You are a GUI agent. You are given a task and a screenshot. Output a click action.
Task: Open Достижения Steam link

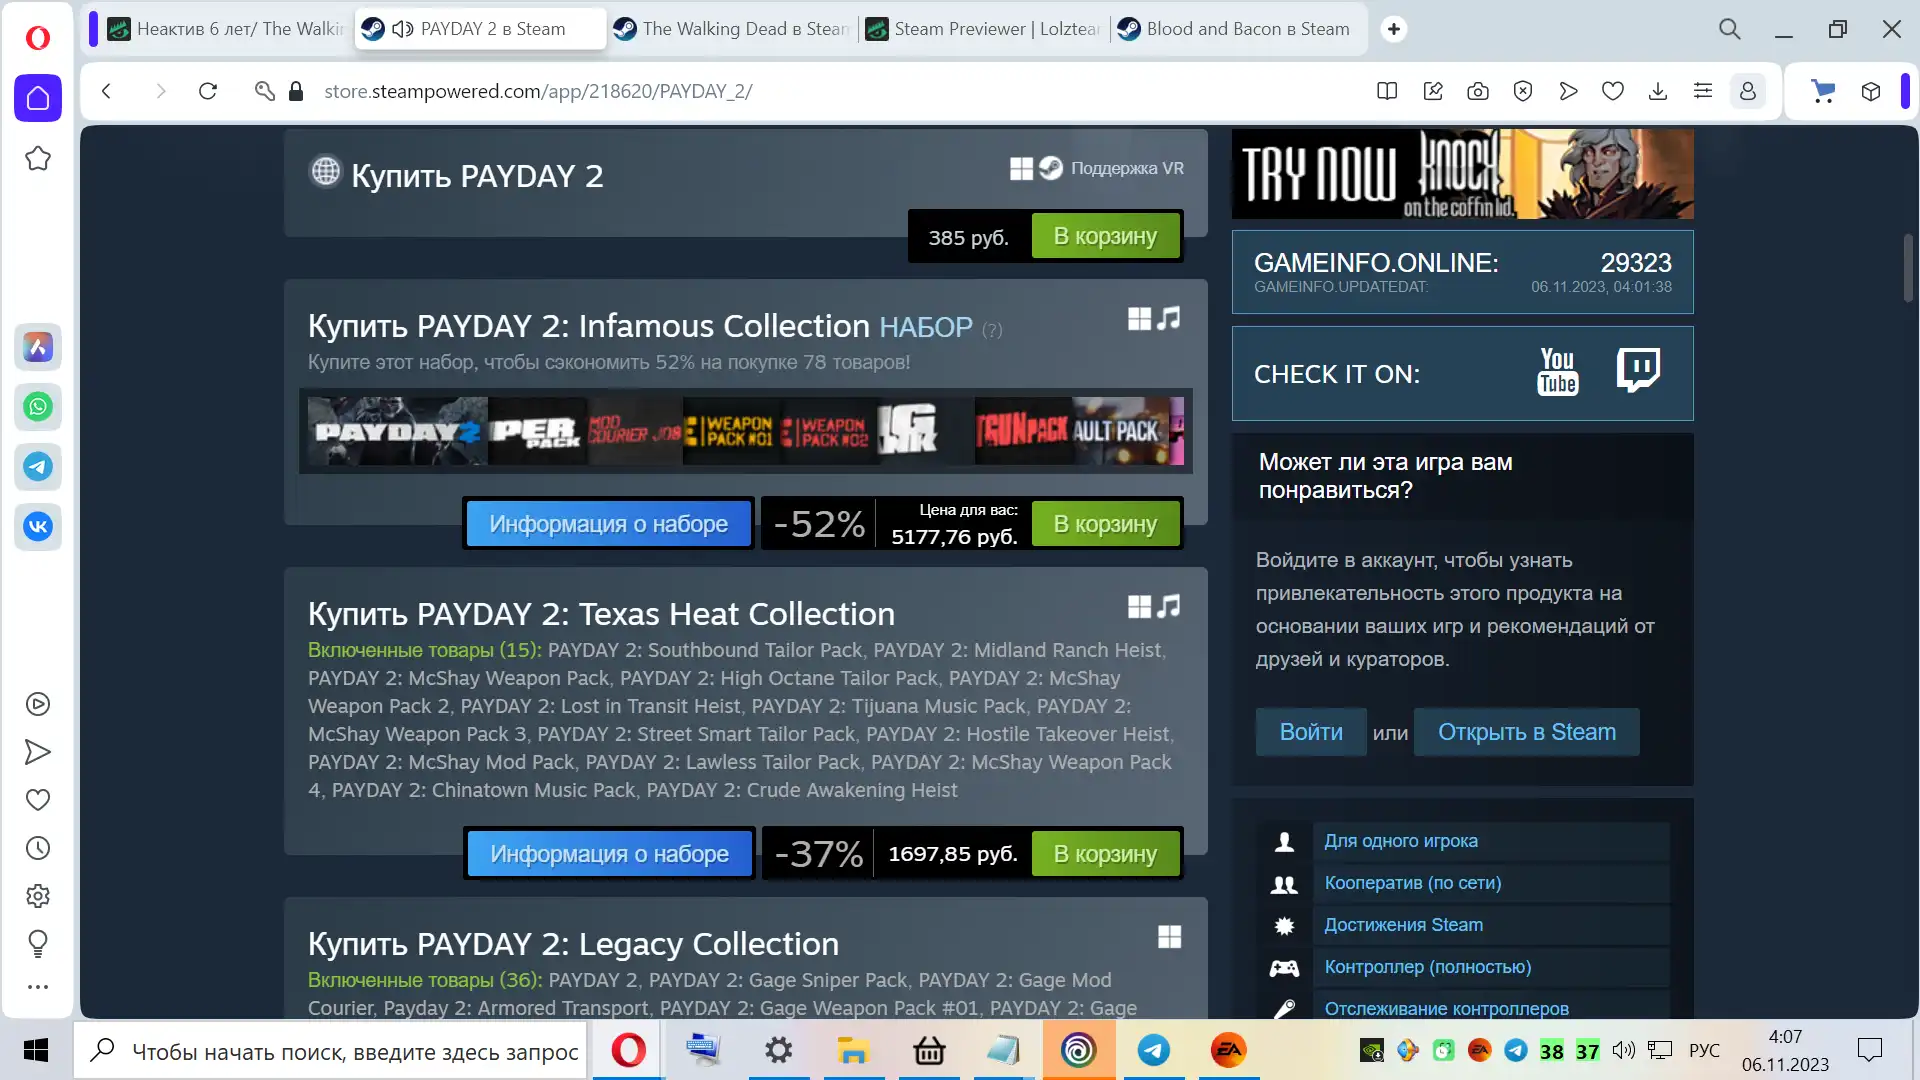pyautogui.click(x=1404, y=925)
